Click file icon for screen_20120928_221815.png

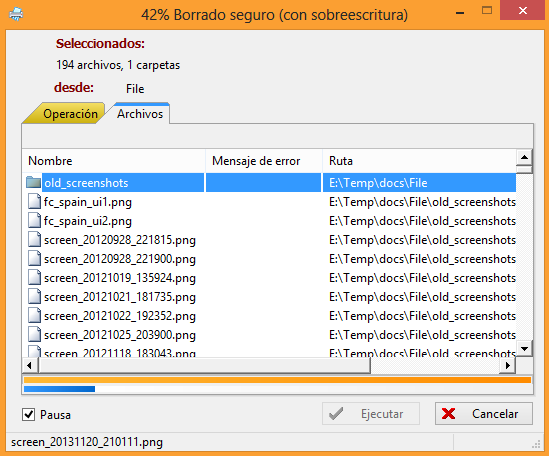tap(34, 240)
